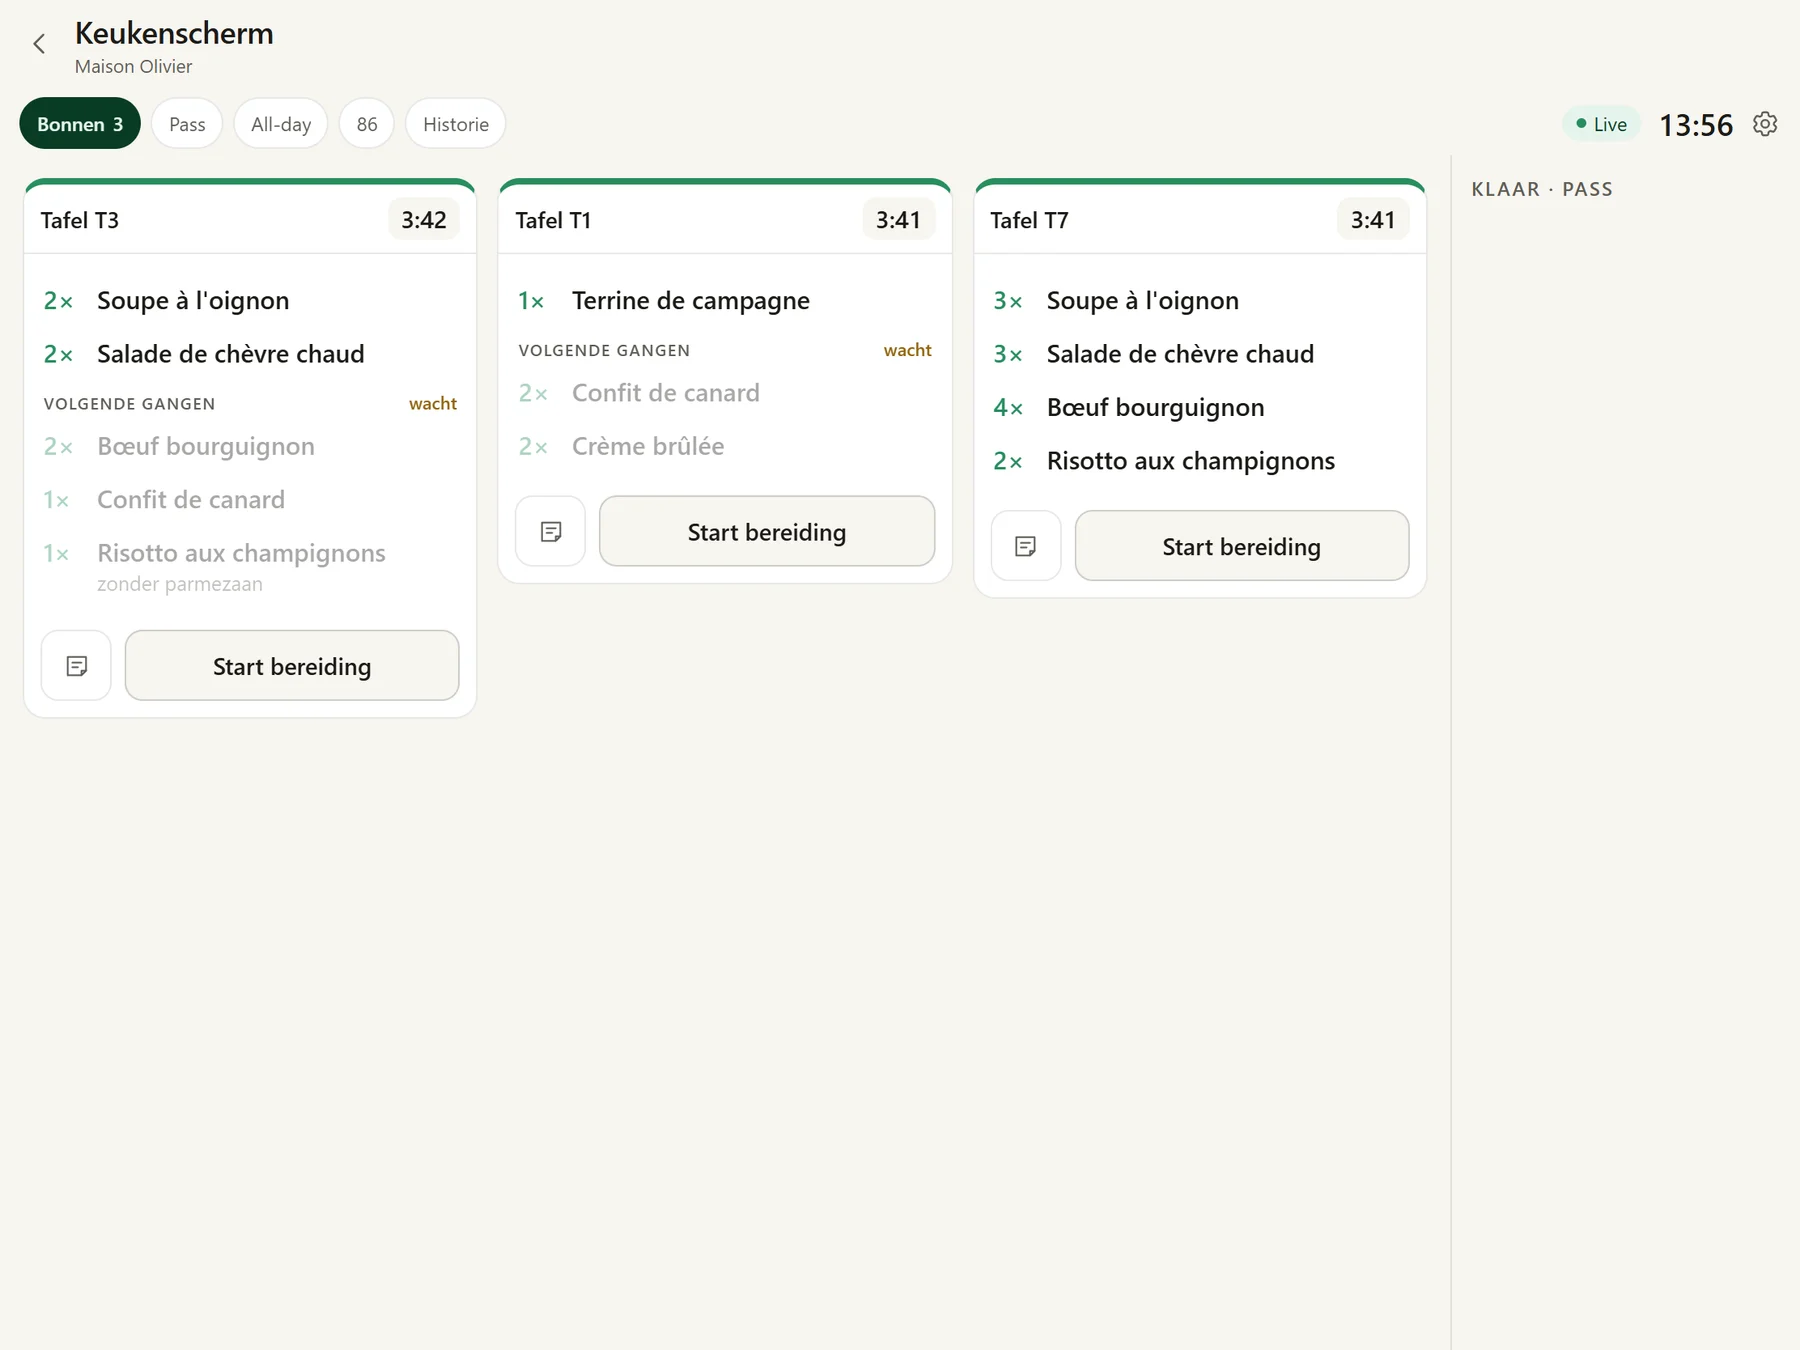Expand Volgende gangen on Tafel T1

pyautogui.click(x=725, y=350)
